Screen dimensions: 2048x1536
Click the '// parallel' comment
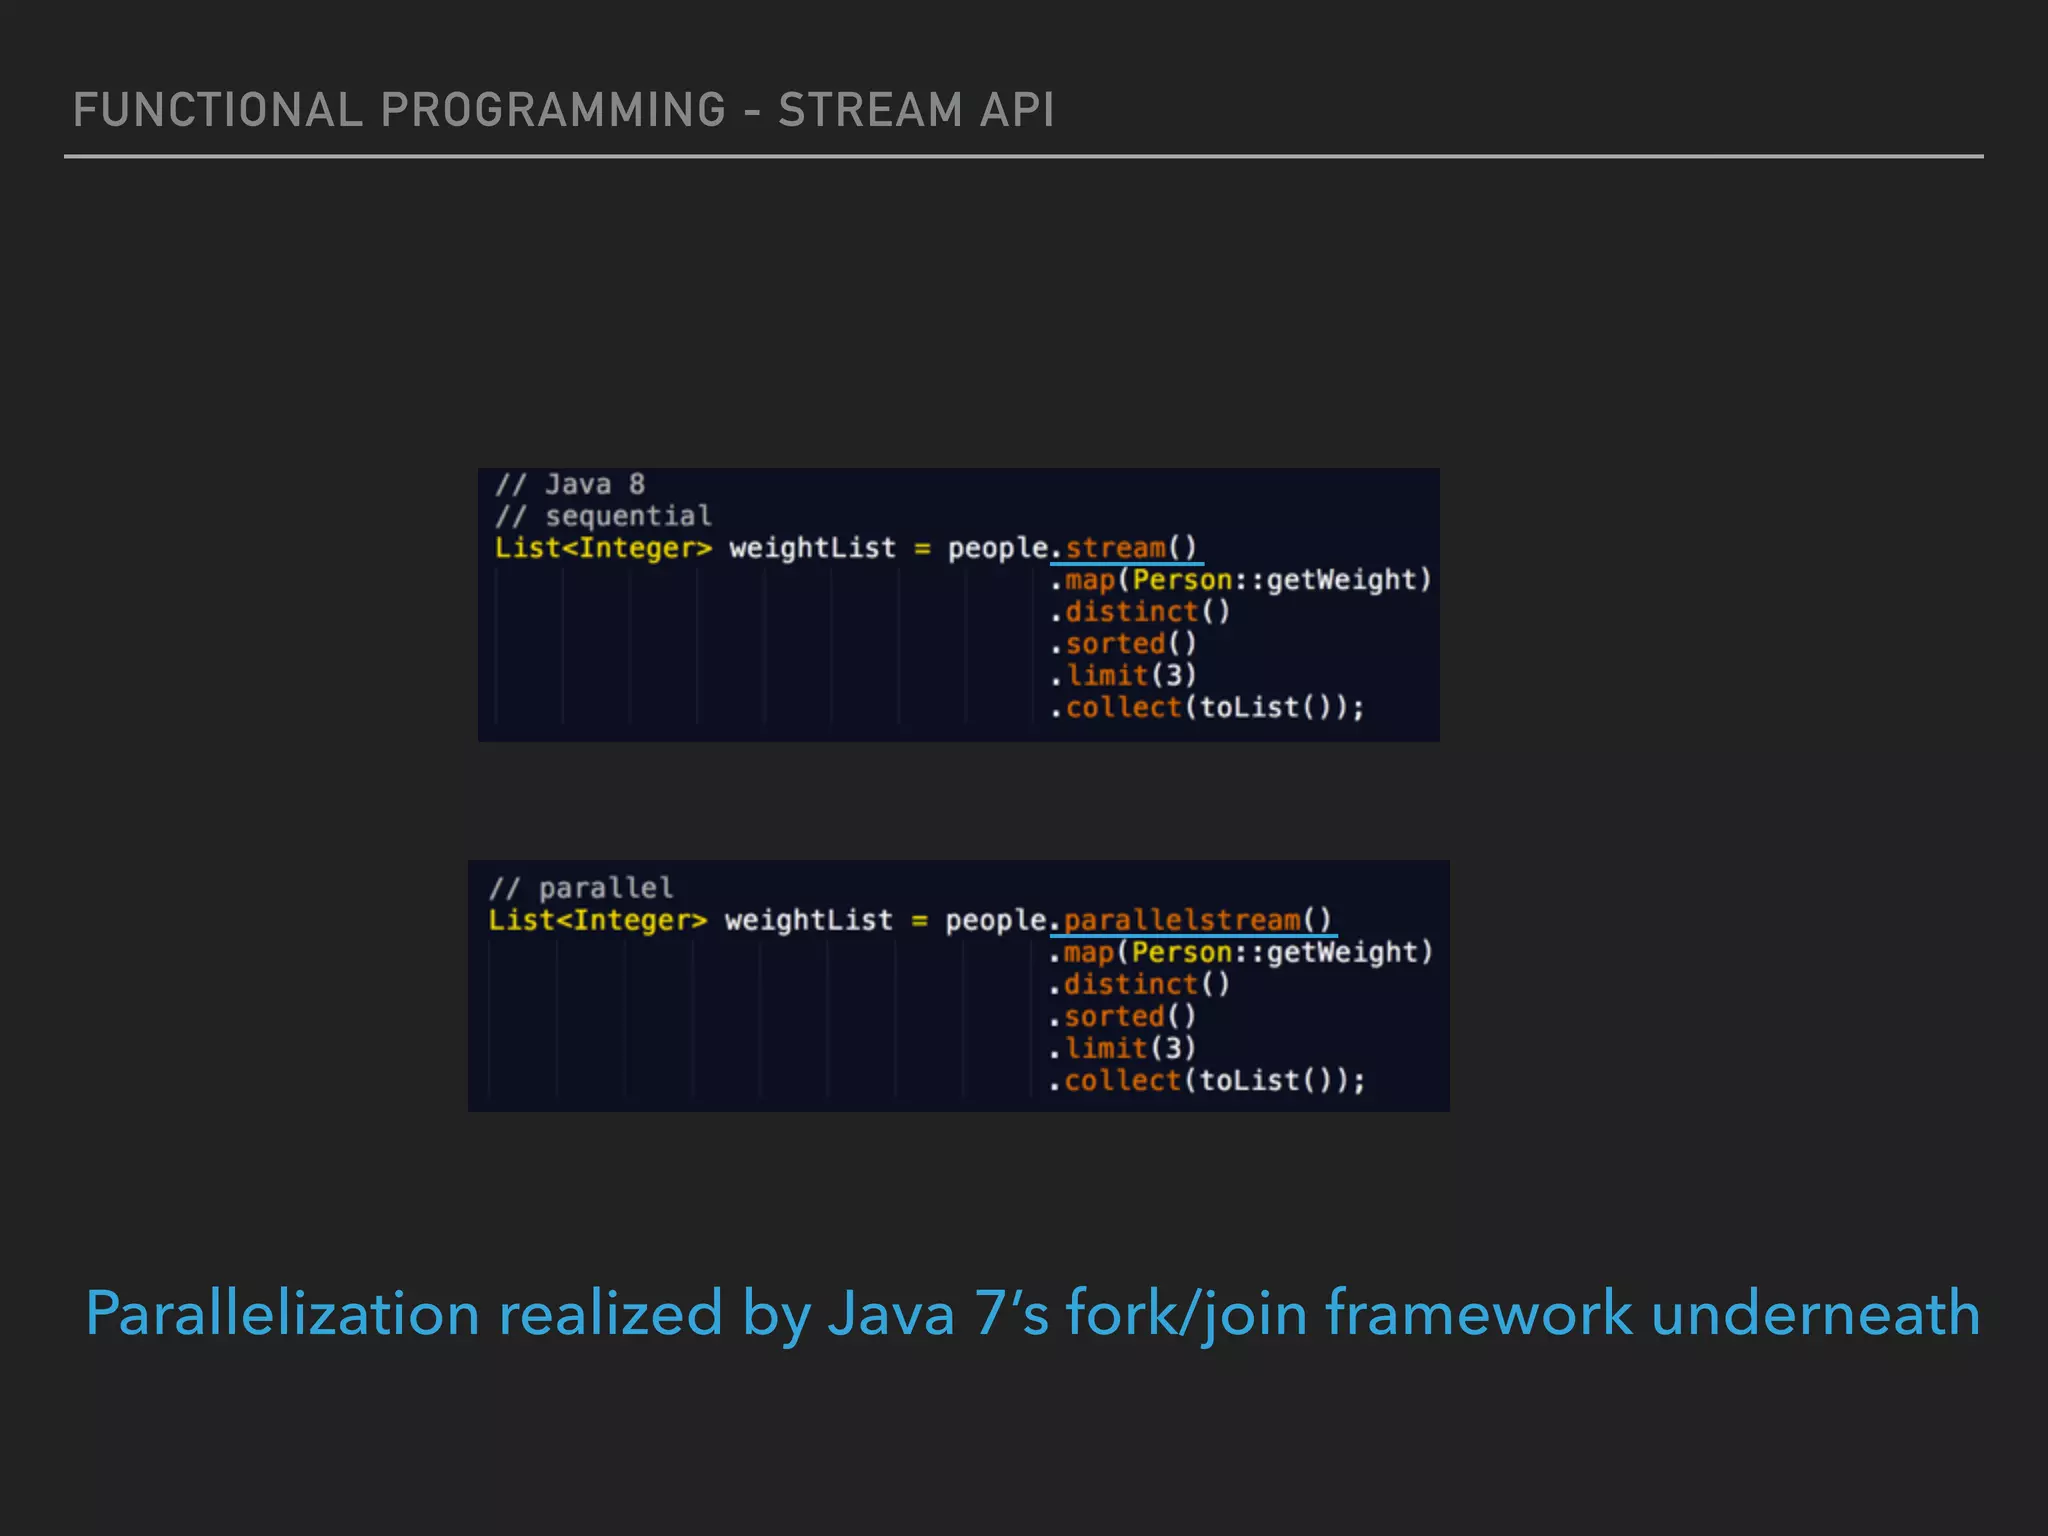581,888
